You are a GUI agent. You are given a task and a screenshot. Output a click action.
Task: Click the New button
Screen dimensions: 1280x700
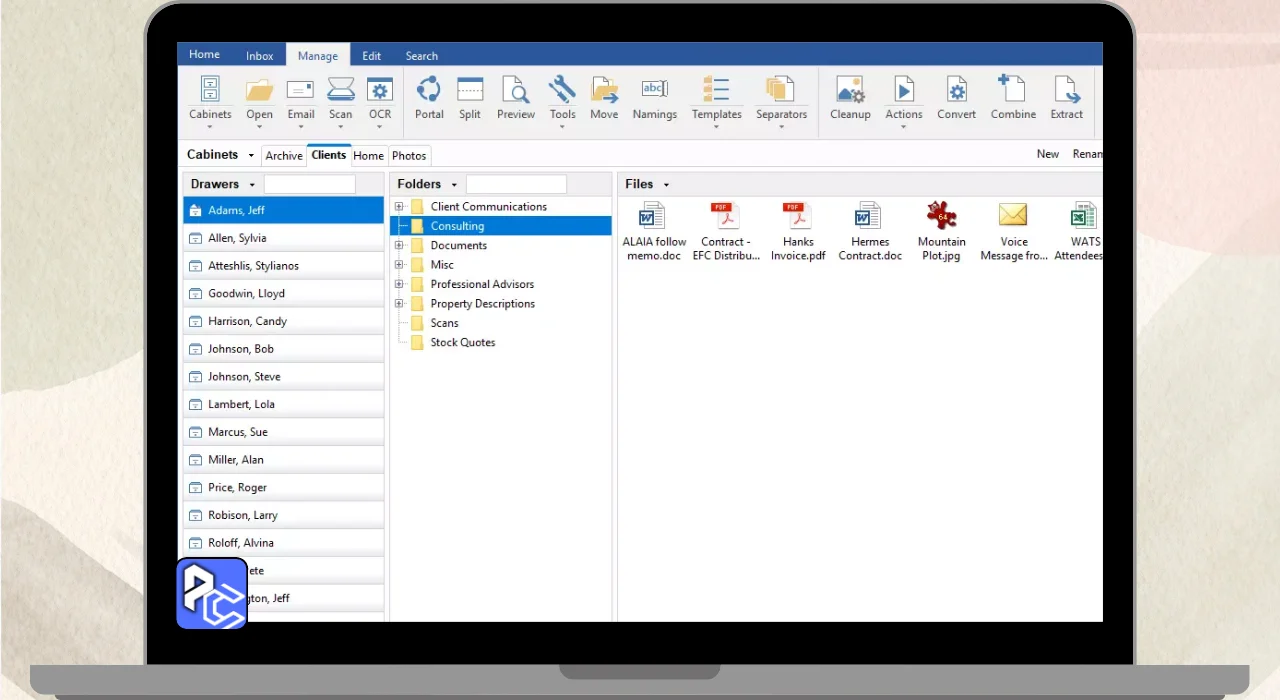[1047, 154]
